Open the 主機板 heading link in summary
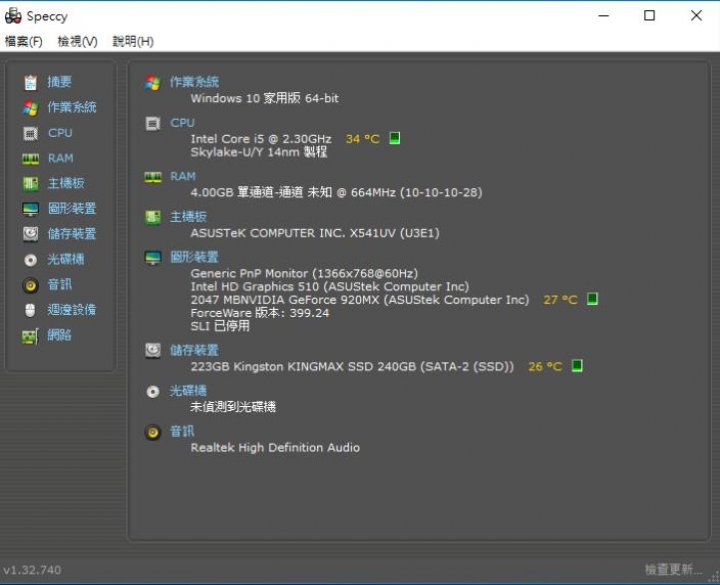The height and width of the screenshot is (585, 720). 188,217
